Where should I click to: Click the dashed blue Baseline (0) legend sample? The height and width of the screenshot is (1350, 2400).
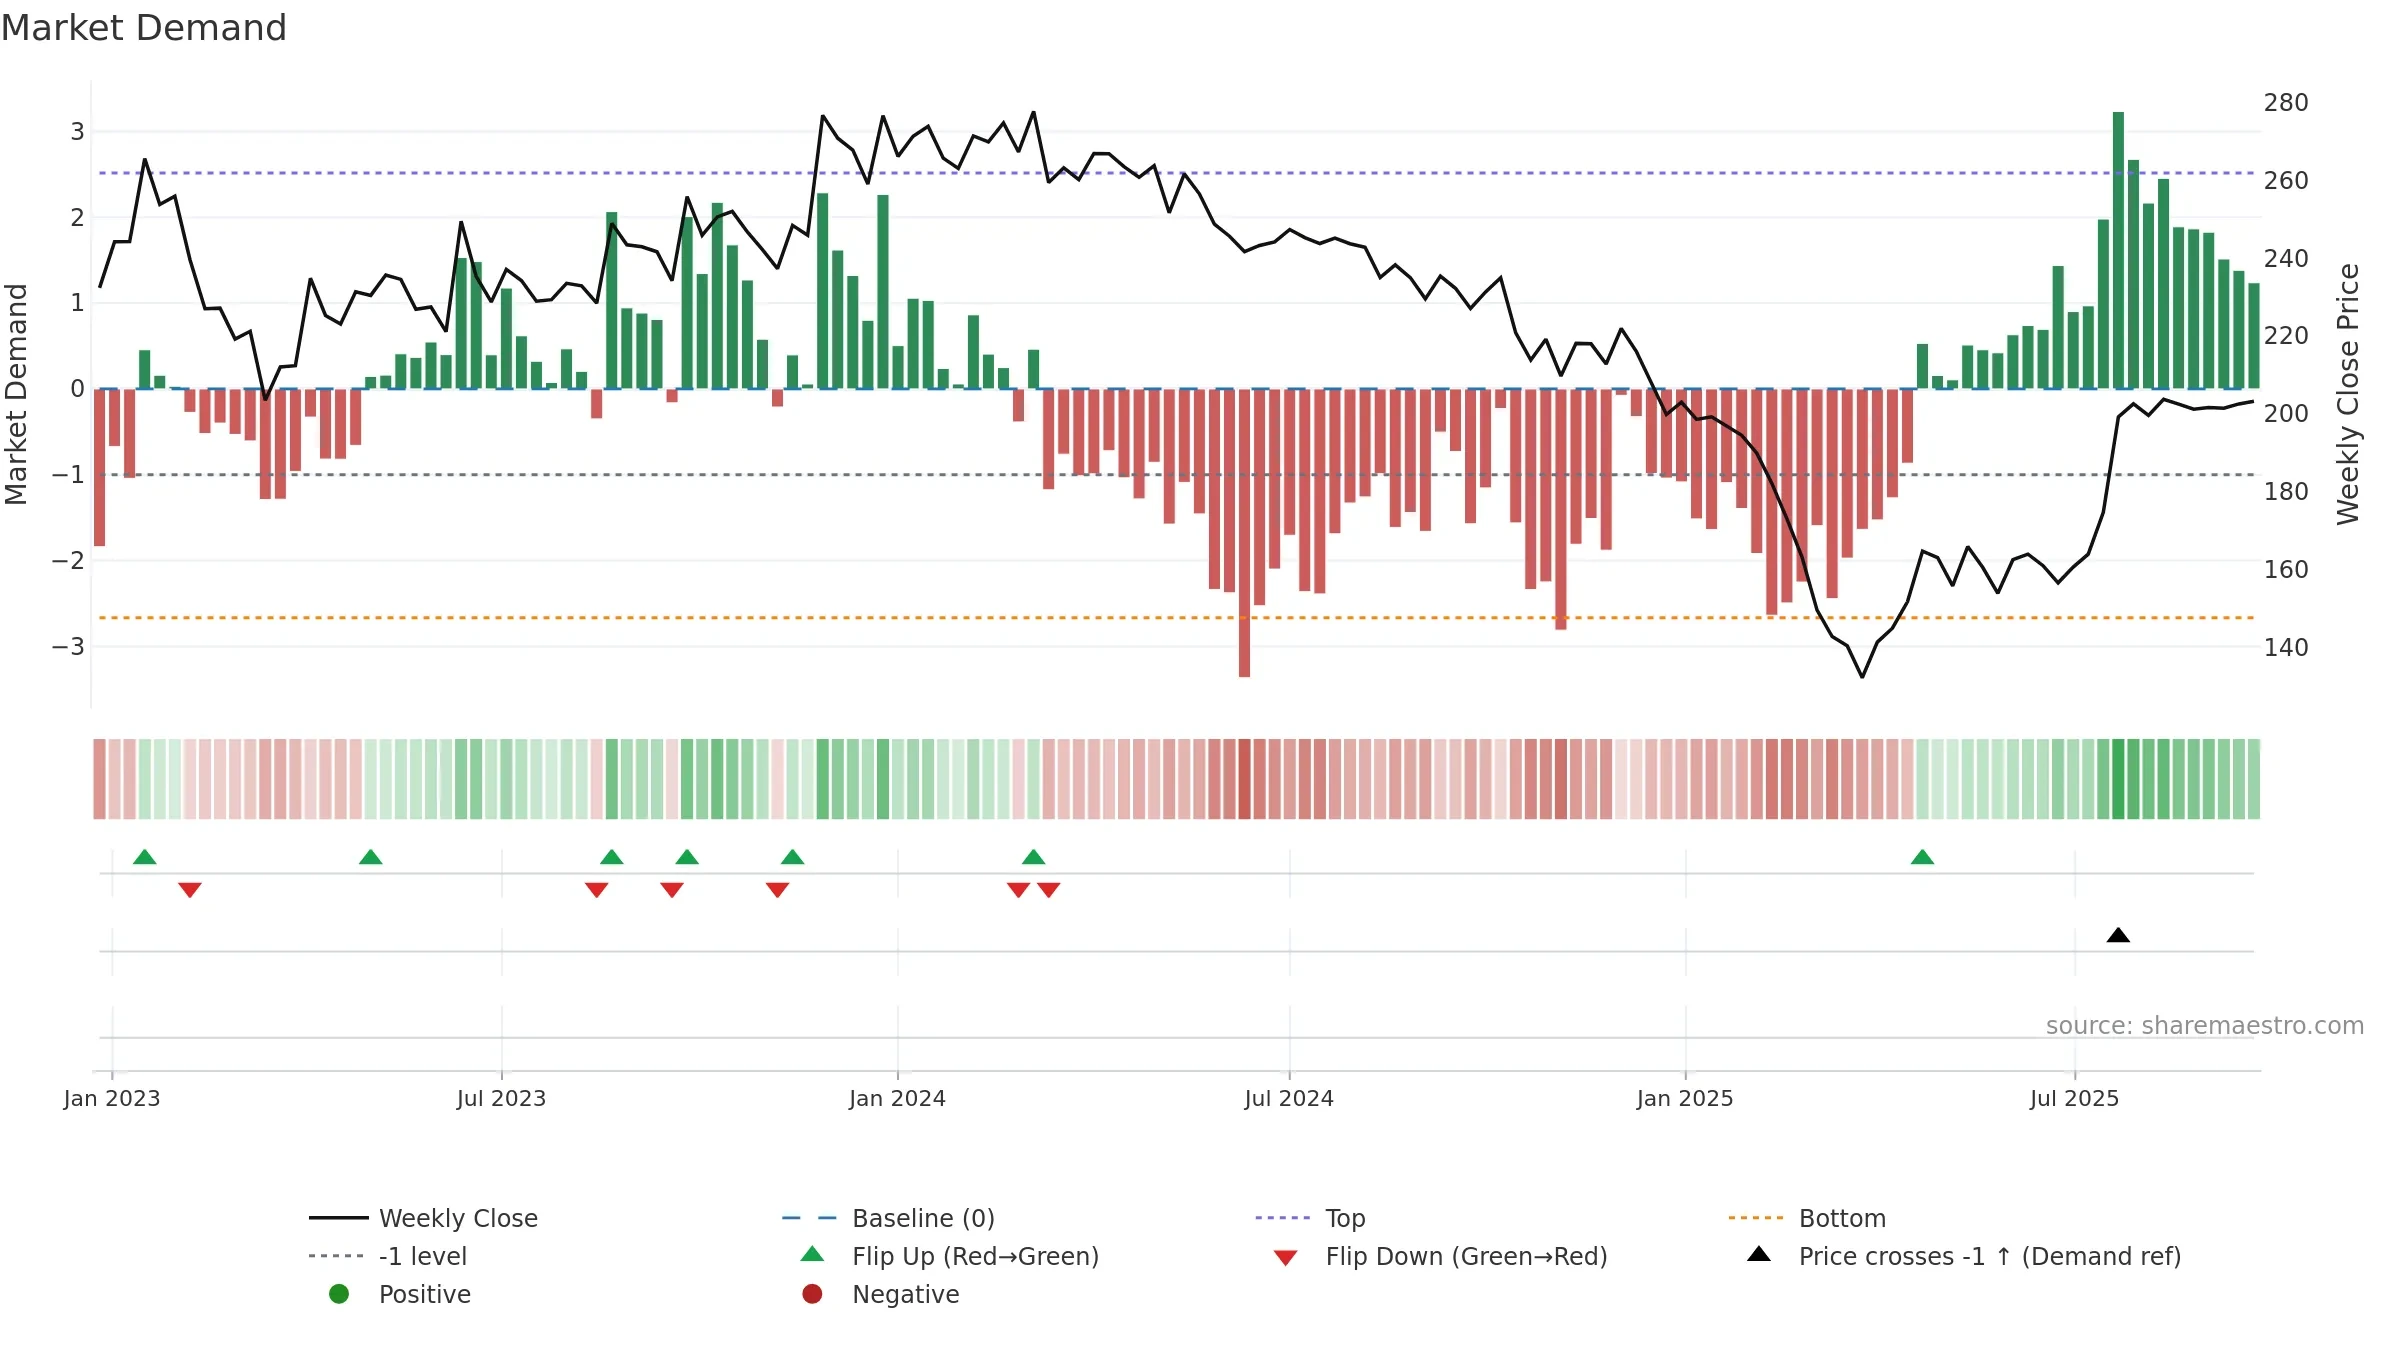pyautogui.click(x=810, y=1218)
